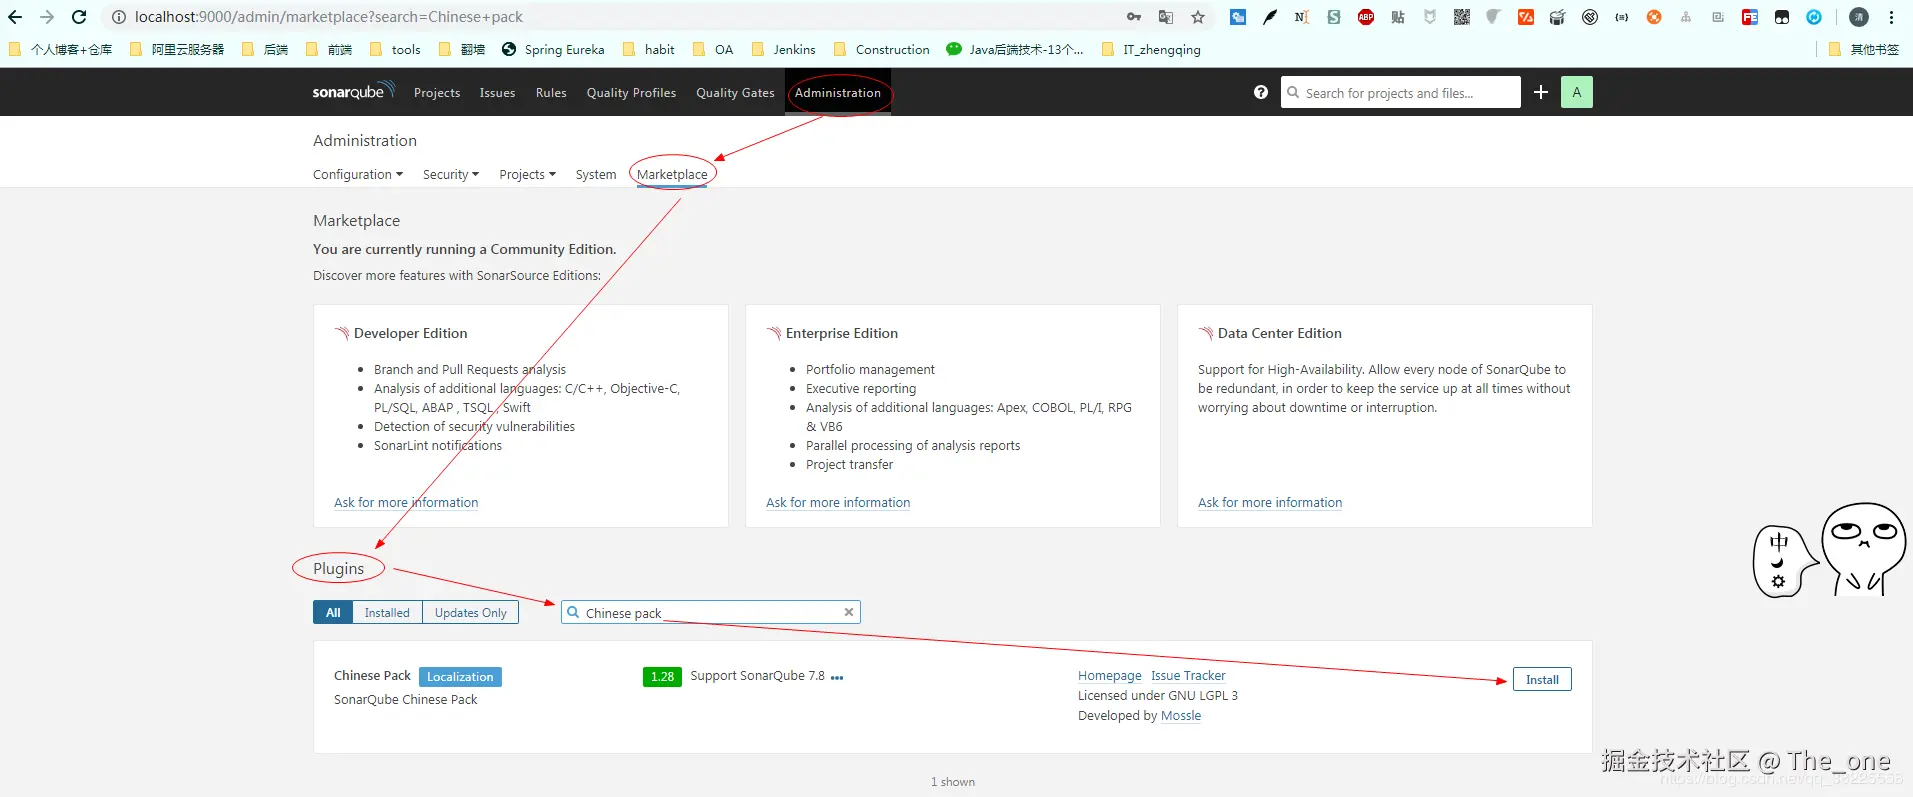Select the Updates Only plugins filter
This screenshot has height=797, width=1913.
[470, 612]
